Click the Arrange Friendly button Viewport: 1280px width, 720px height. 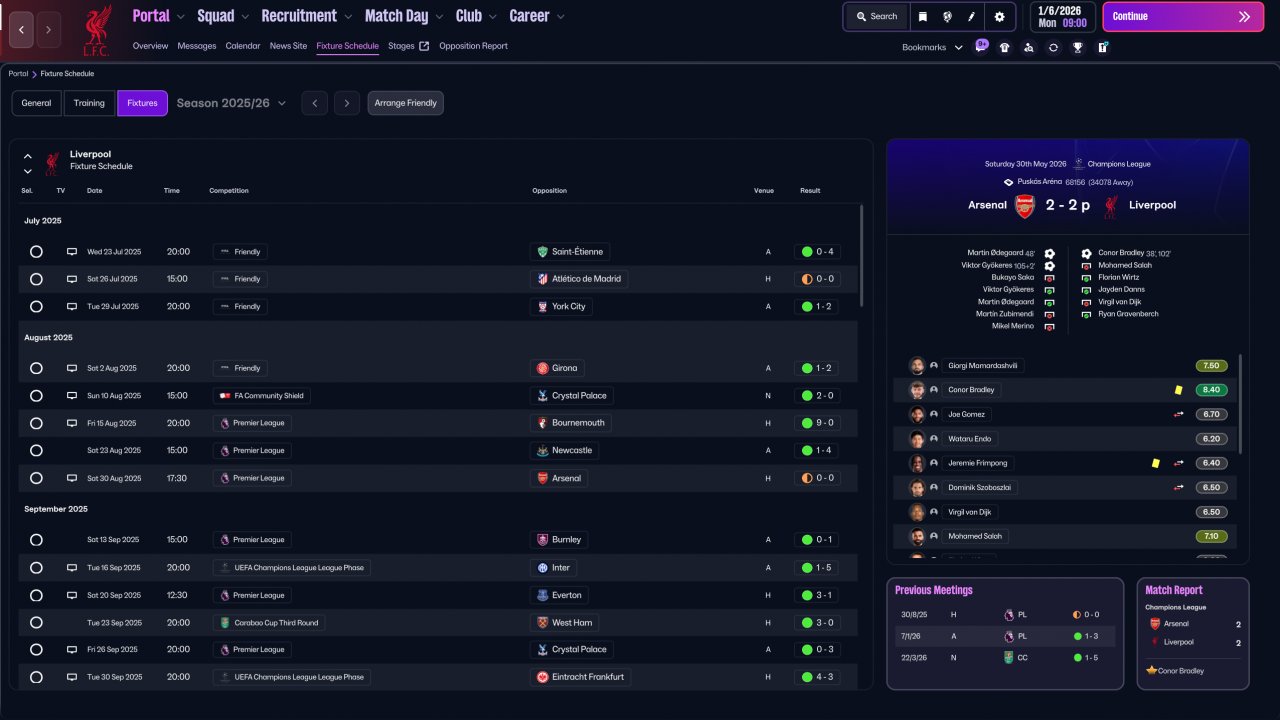(406, 103)
